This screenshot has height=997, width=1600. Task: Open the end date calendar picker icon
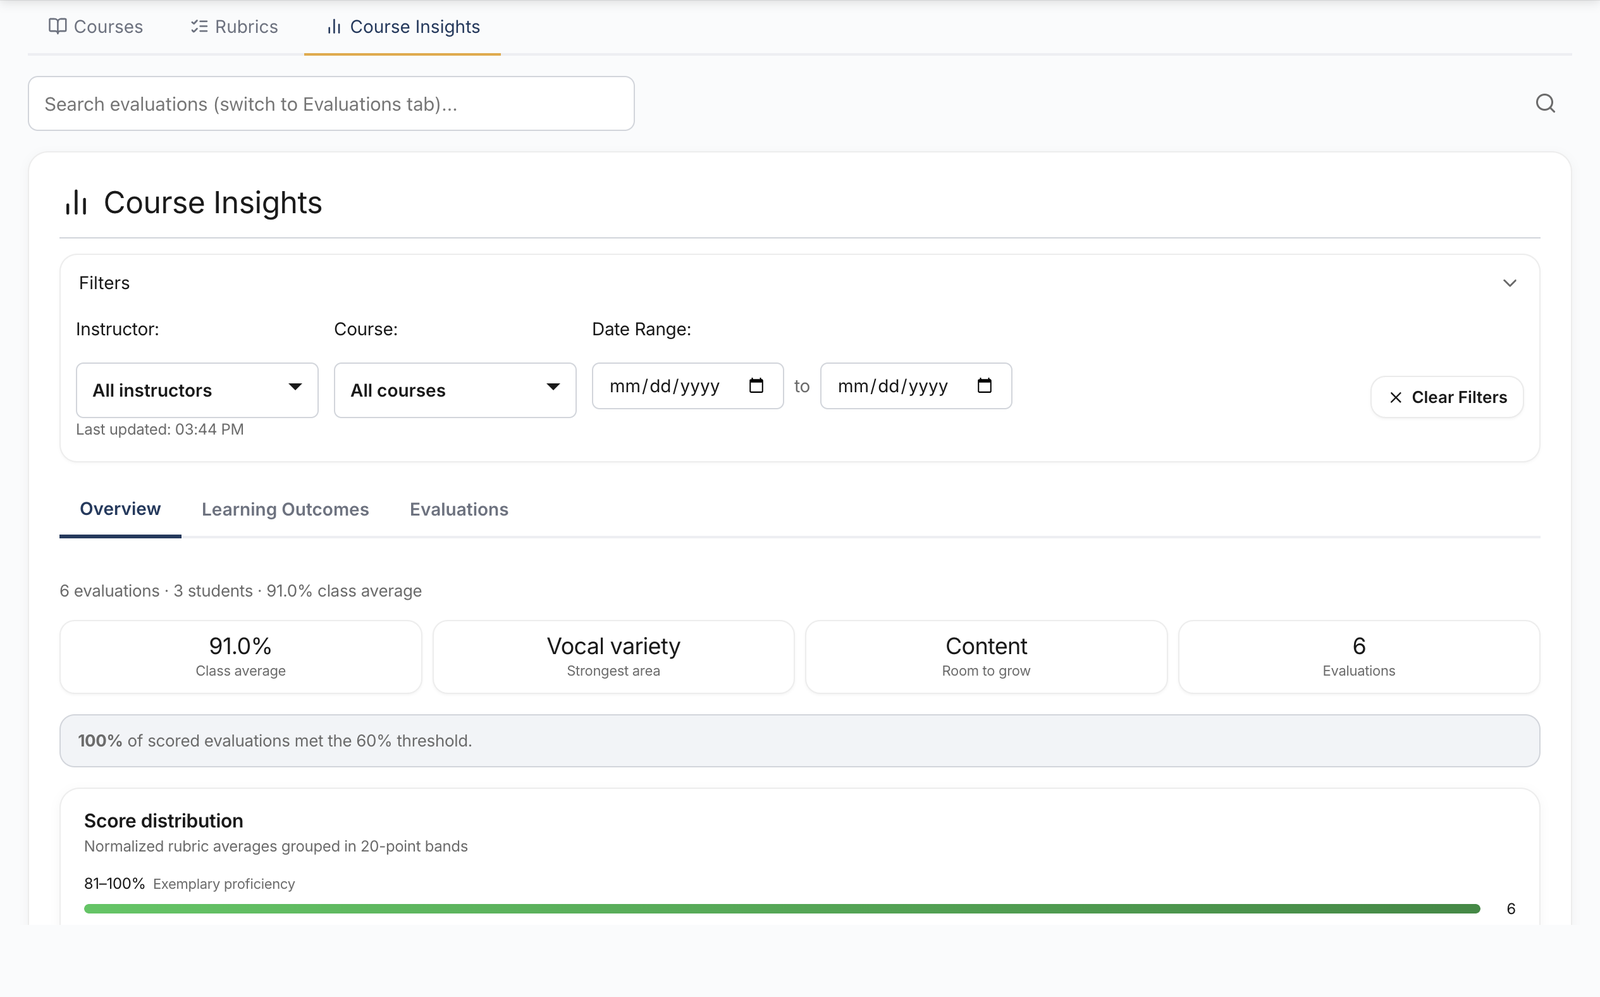(984, 386)
